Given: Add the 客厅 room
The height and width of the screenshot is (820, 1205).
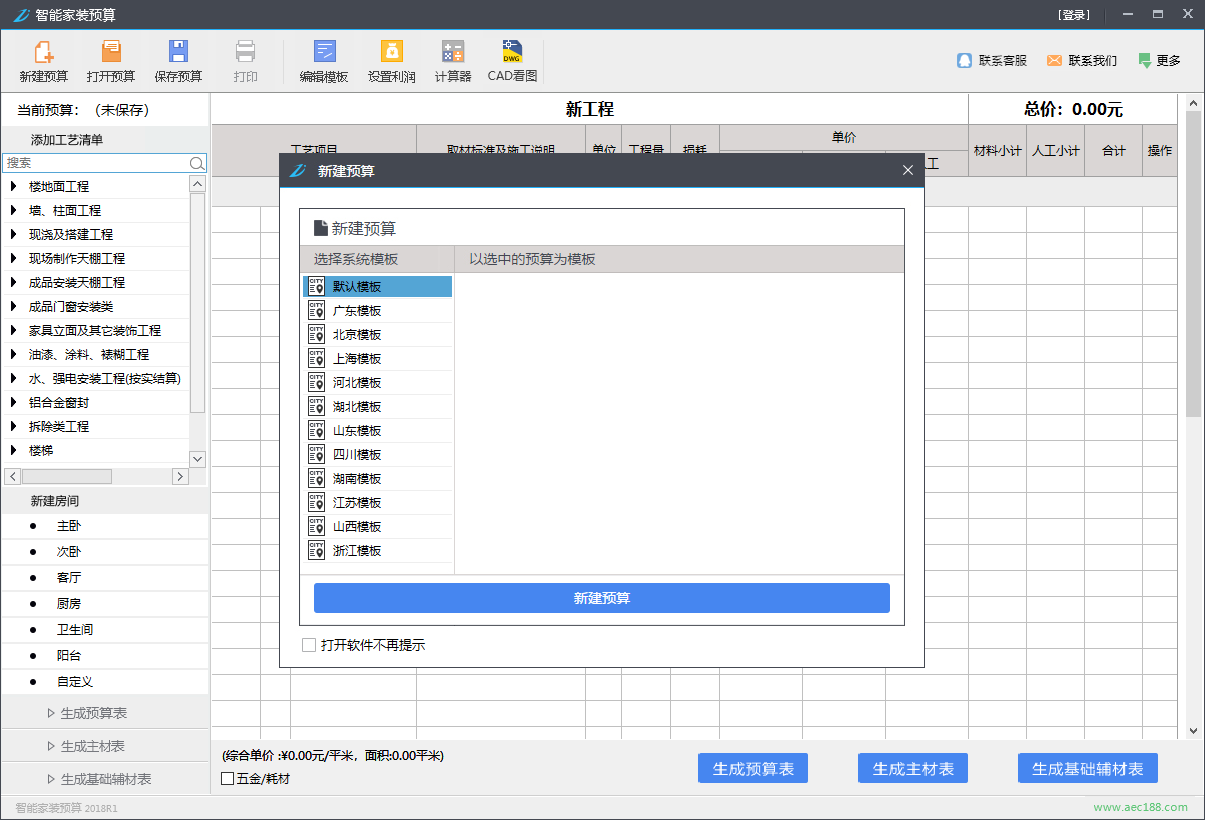Looking at the screenshot, I should coord(105,577).
